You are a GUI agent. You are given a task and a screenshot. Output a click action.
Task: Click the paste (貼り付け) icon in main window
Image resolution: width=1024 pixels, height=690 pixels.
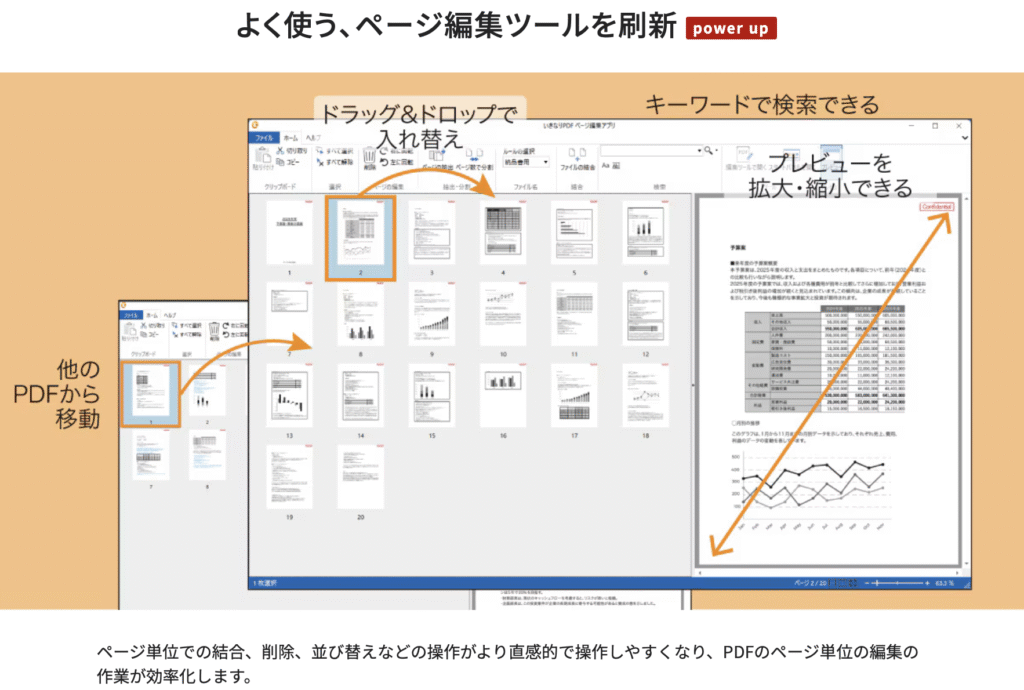[263, 157]
